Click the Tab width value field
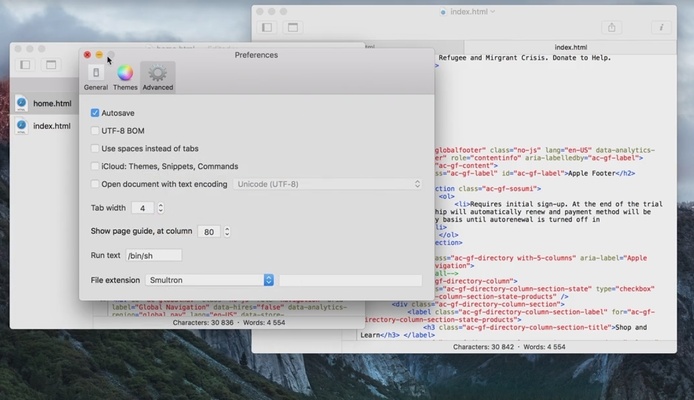The width and height of the screenshot is (694, 400). [143, 208]
